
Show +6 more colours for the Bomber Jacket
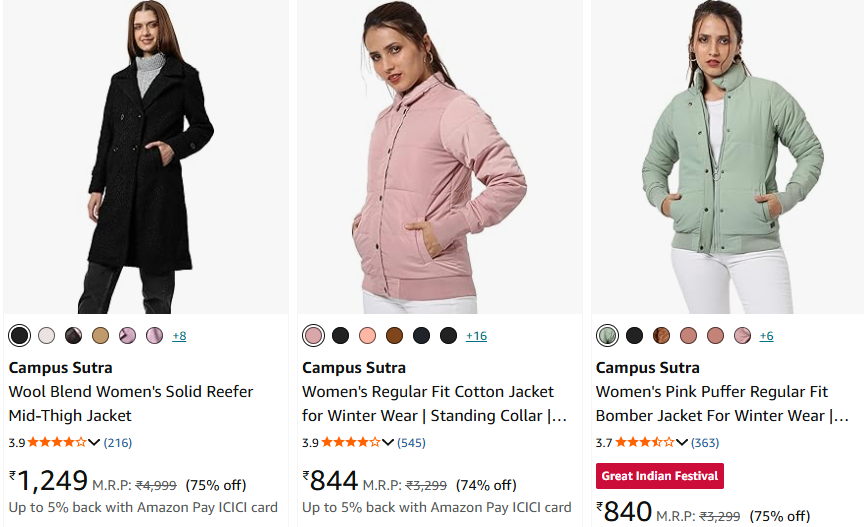pos(766,336)
